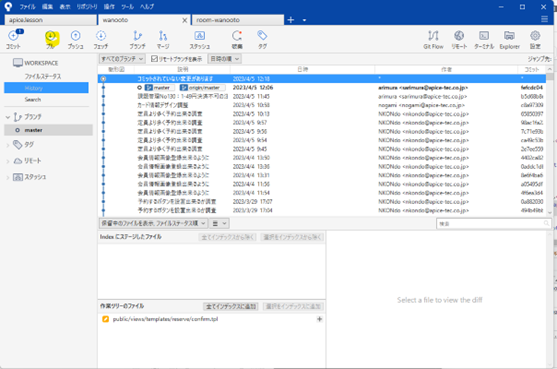Select the master branch in the sidebar
This screenshot has height=369, width=557.
(x=48, y=130)
